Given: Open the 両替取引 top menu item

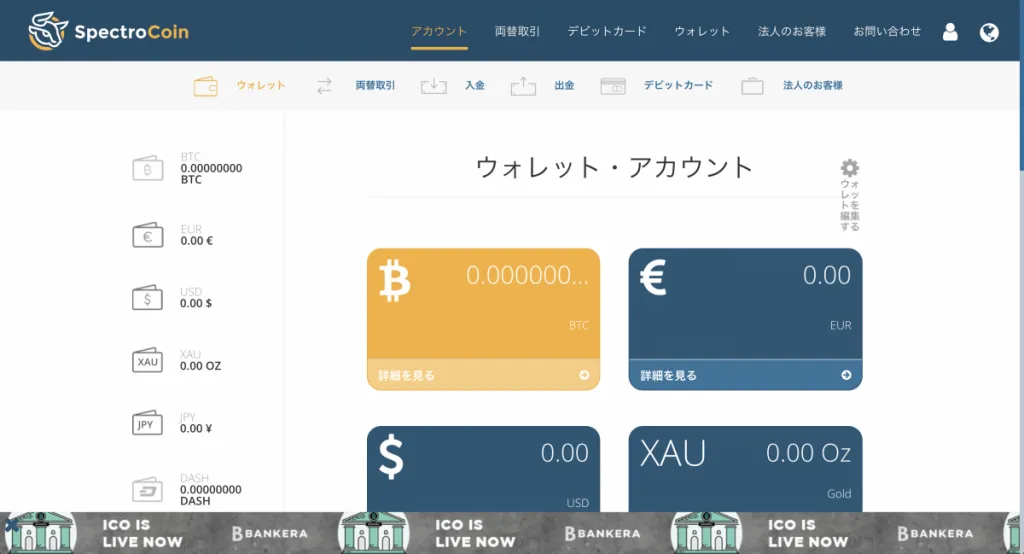Looking at the screenshot, I should point(517,31).
